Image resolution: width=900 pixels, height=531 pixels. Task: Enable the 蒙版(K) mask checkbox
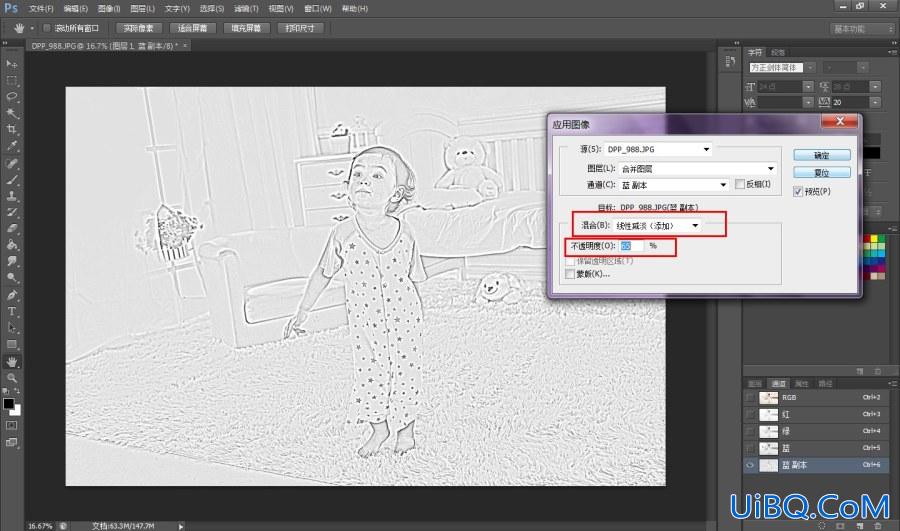point(570,274)
